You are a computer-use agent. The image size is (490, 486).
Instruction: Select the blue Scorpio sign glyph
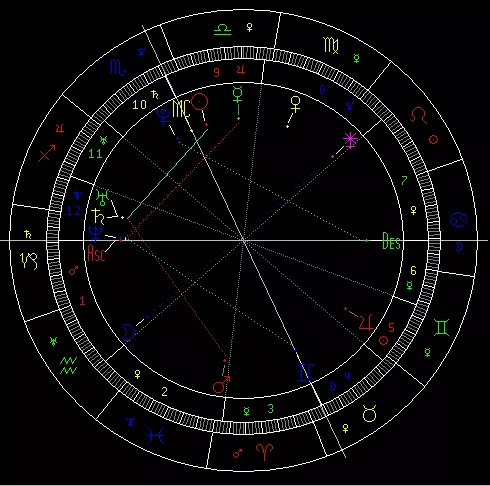coord(118,67)
